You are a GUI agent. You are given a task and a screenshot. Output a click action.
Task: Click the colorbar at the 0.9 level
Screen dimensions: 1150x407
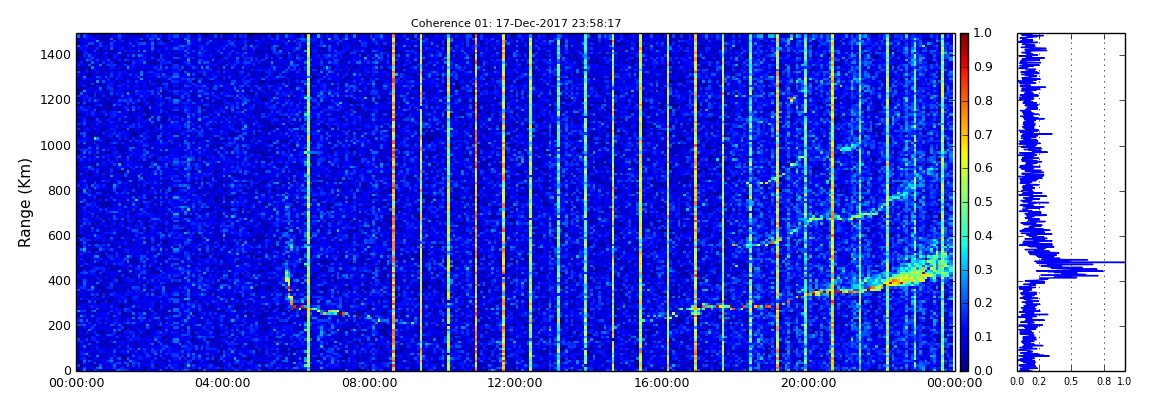pyautogui.click(x=964, y=67)
